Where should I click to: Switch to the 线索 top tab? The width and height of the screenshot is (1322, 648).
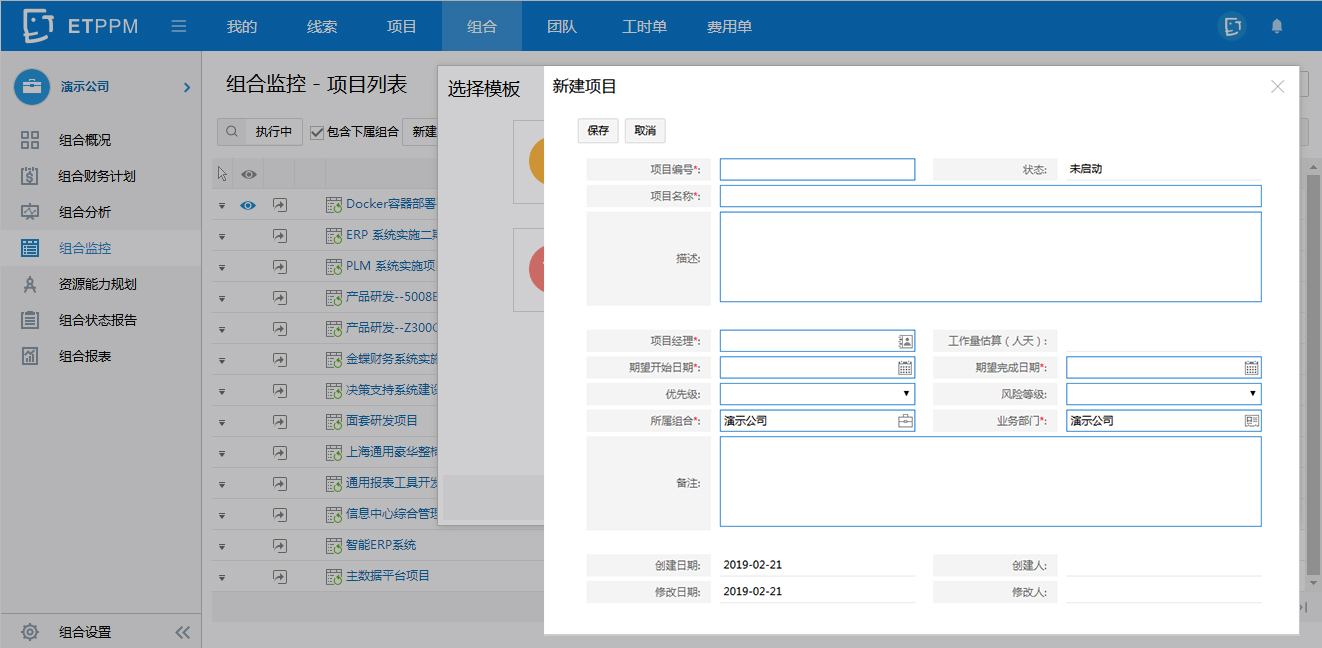coord(322,26)
